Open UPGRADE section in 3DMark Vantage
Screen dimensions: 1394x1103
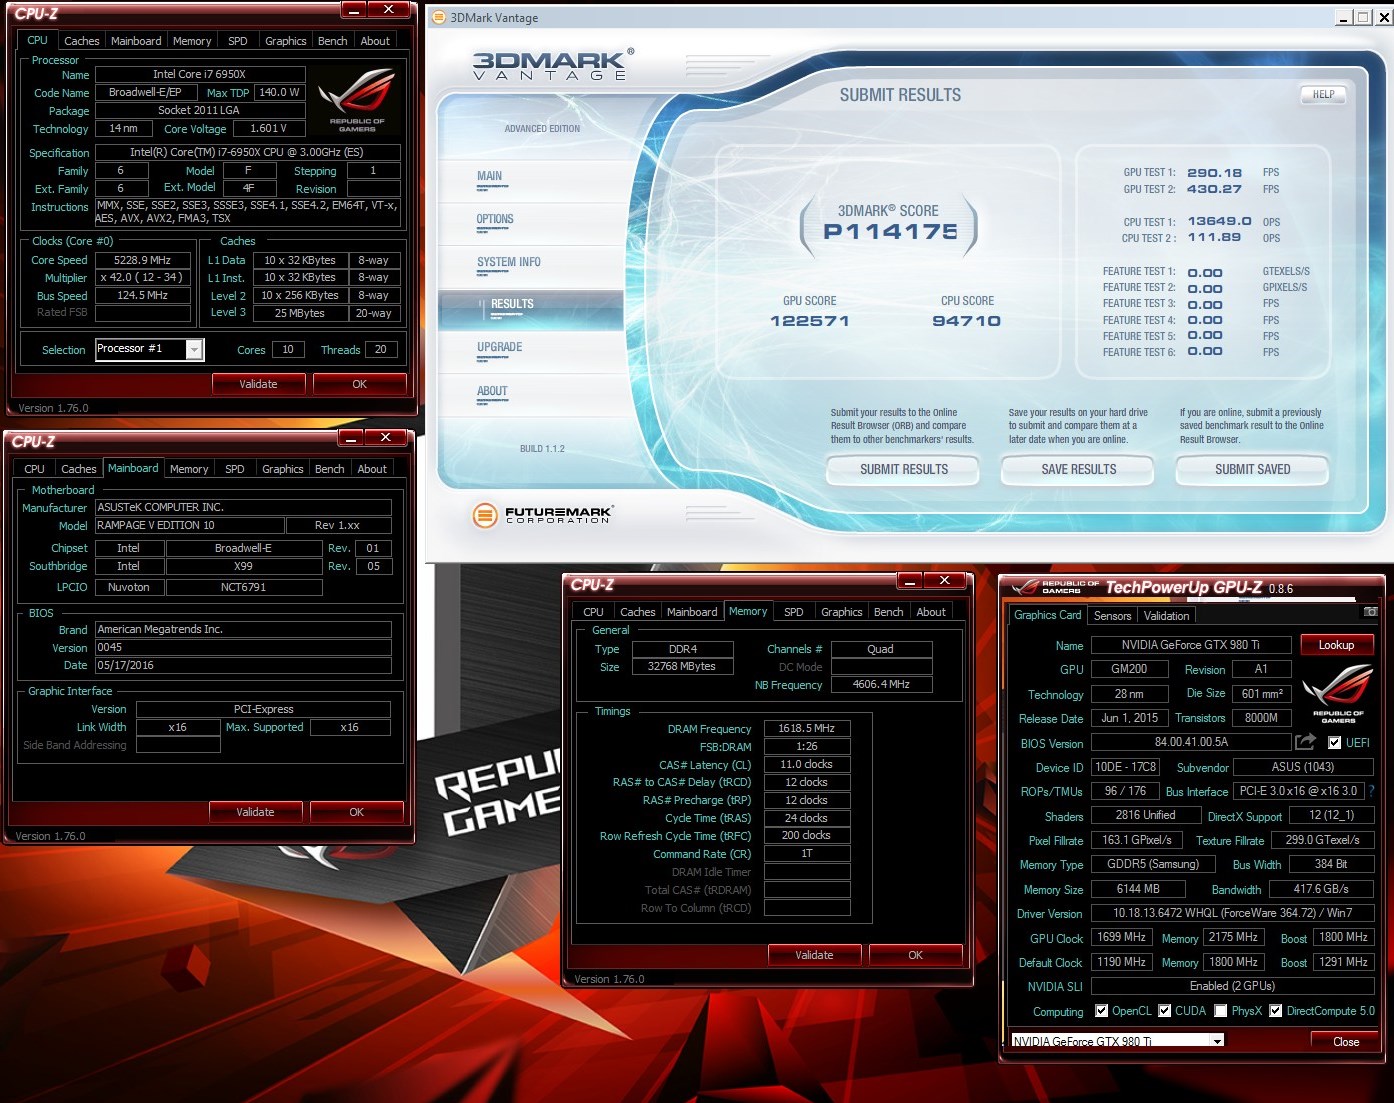[x=500, y=348]
